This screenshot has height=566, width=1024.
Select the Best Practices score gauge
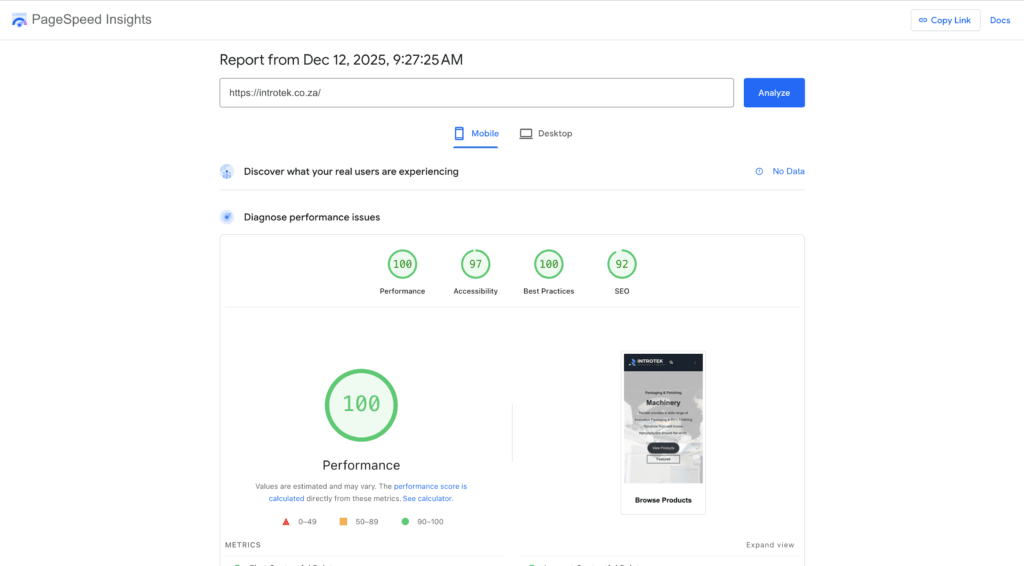[549, 264]
